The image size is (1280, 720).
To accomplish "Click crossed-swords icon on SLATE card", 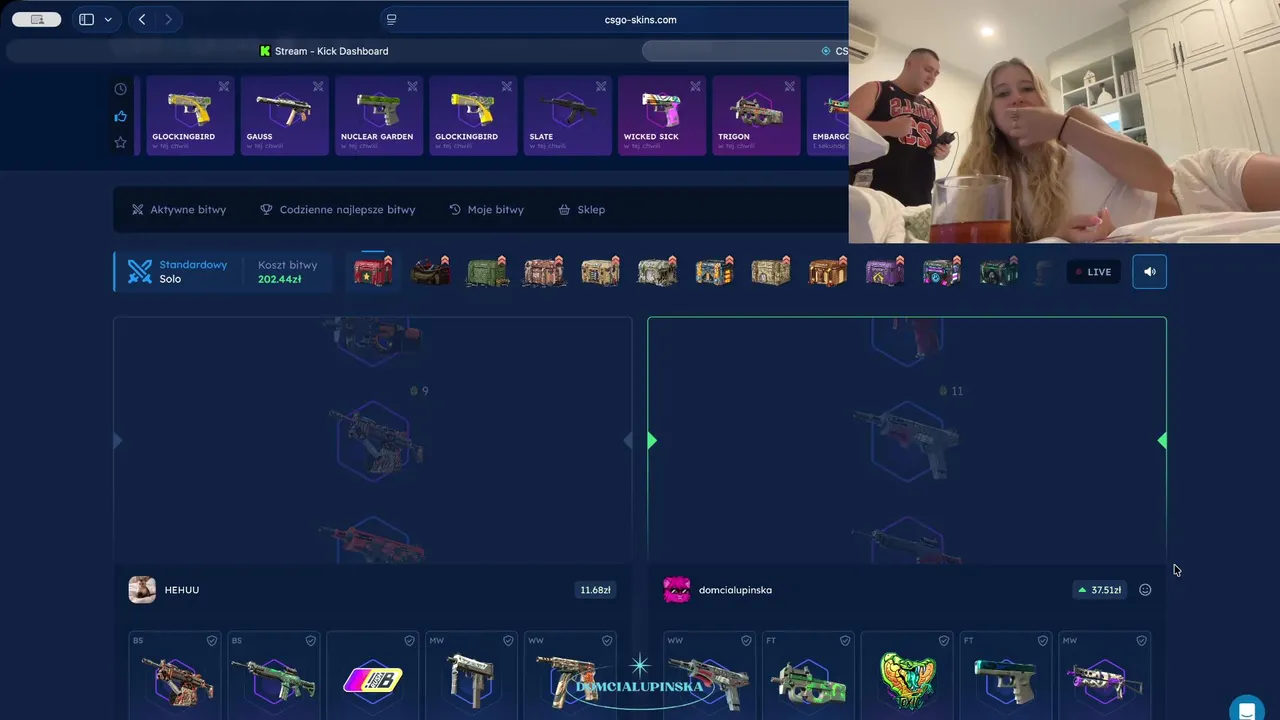I will 601,87.
